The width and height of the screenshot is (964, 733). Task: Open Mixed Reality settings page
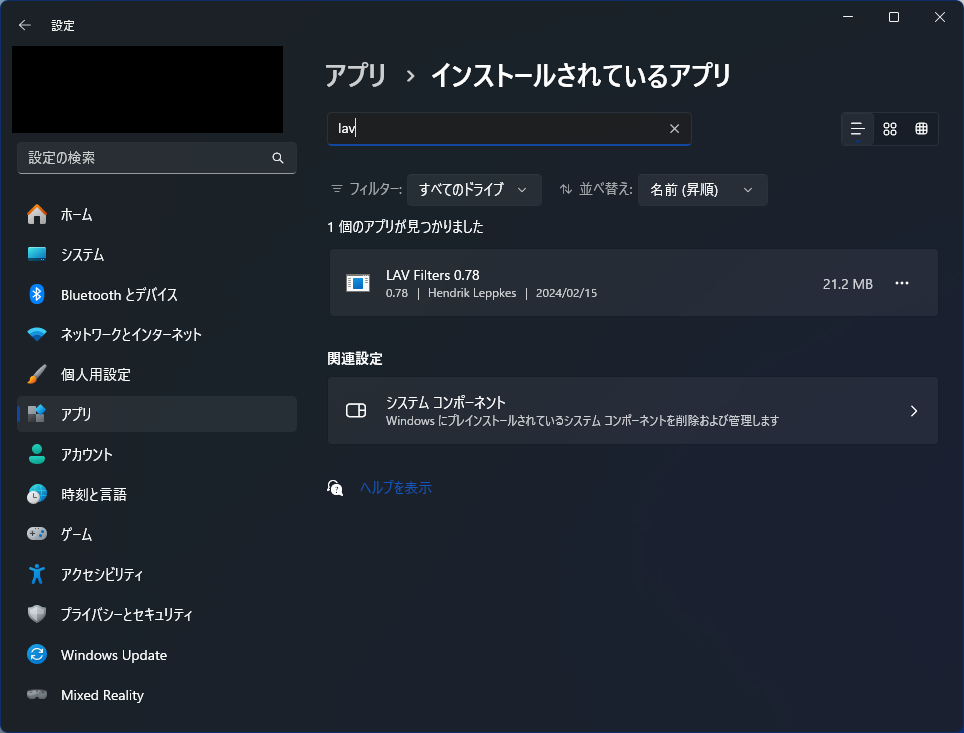click(x=157, y=694)
